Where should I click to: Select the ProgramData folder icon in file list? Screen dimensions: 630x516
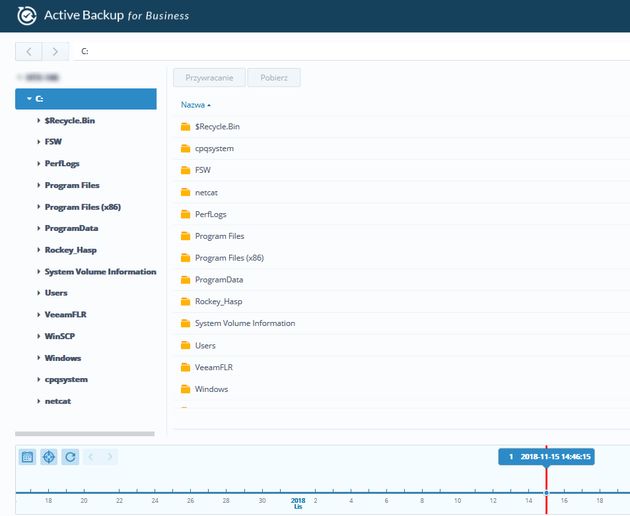[x=185, y=280]
